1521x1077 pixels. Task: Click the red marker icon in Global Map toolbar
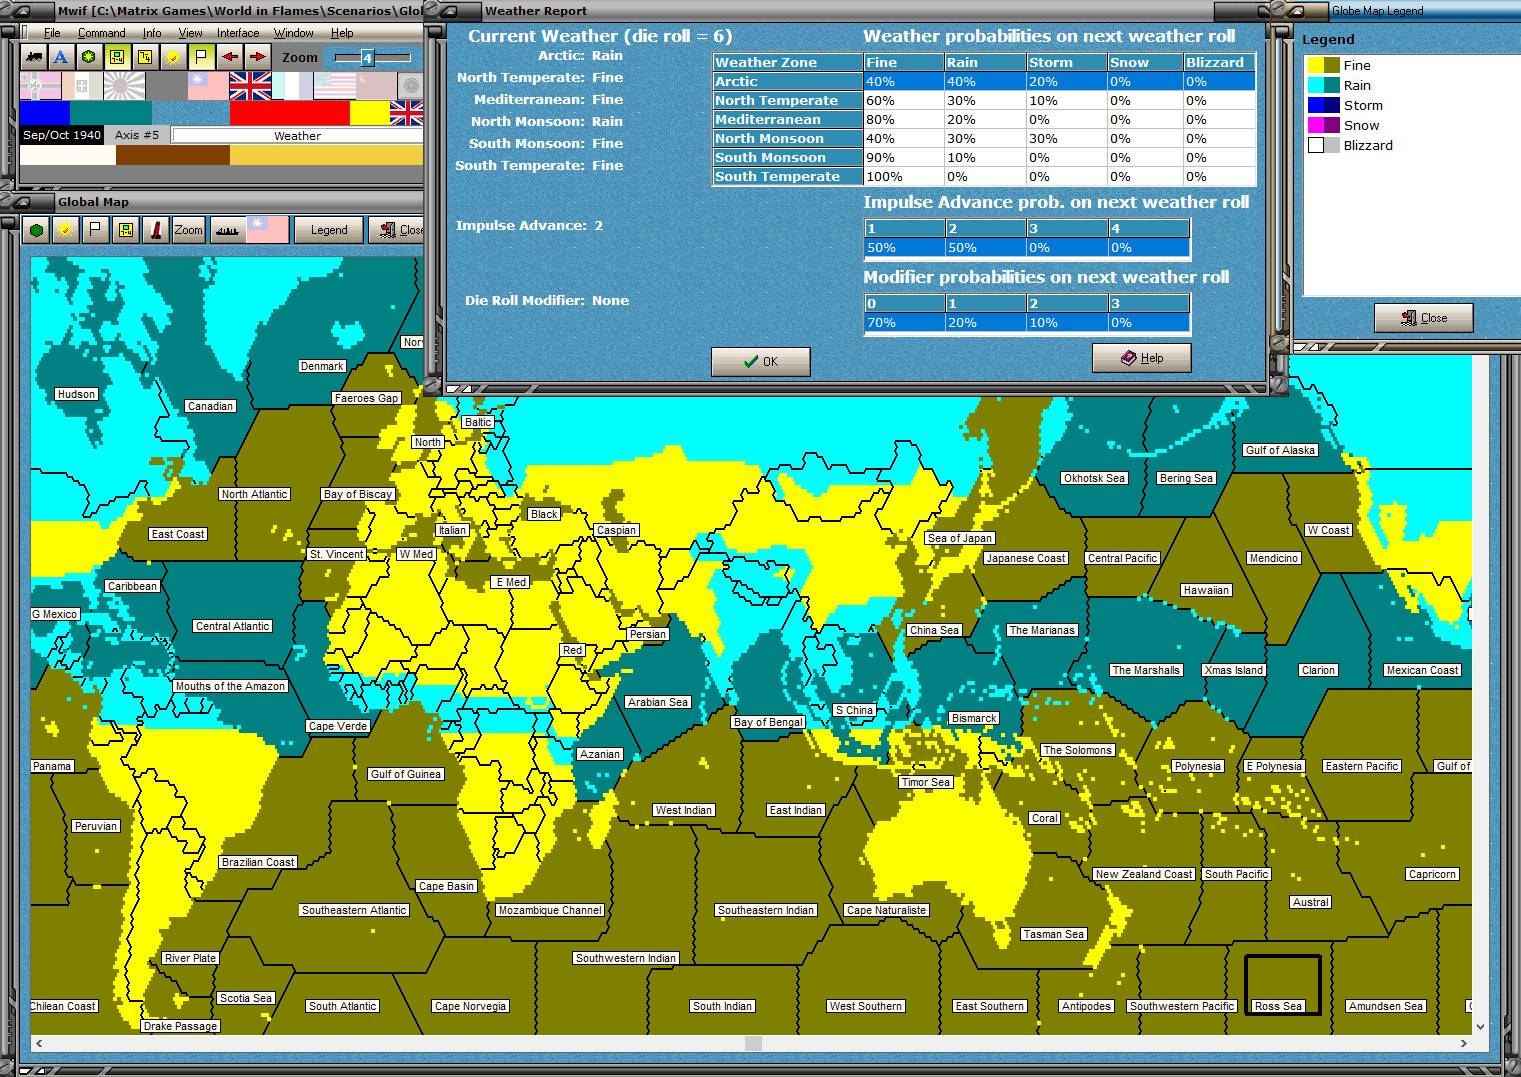coord(156,230)
